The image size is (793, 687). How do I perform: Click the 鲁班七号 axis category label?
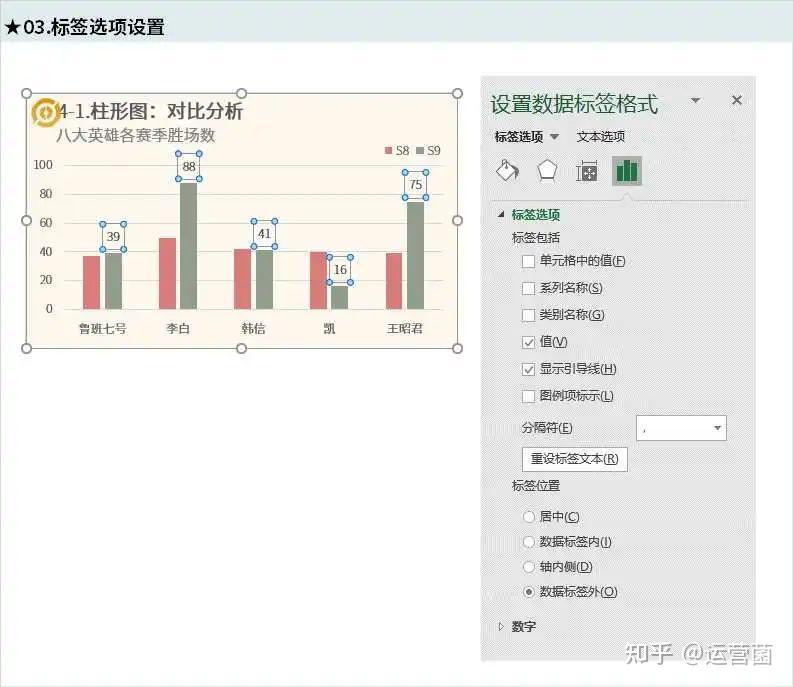[x=103, y=329]
